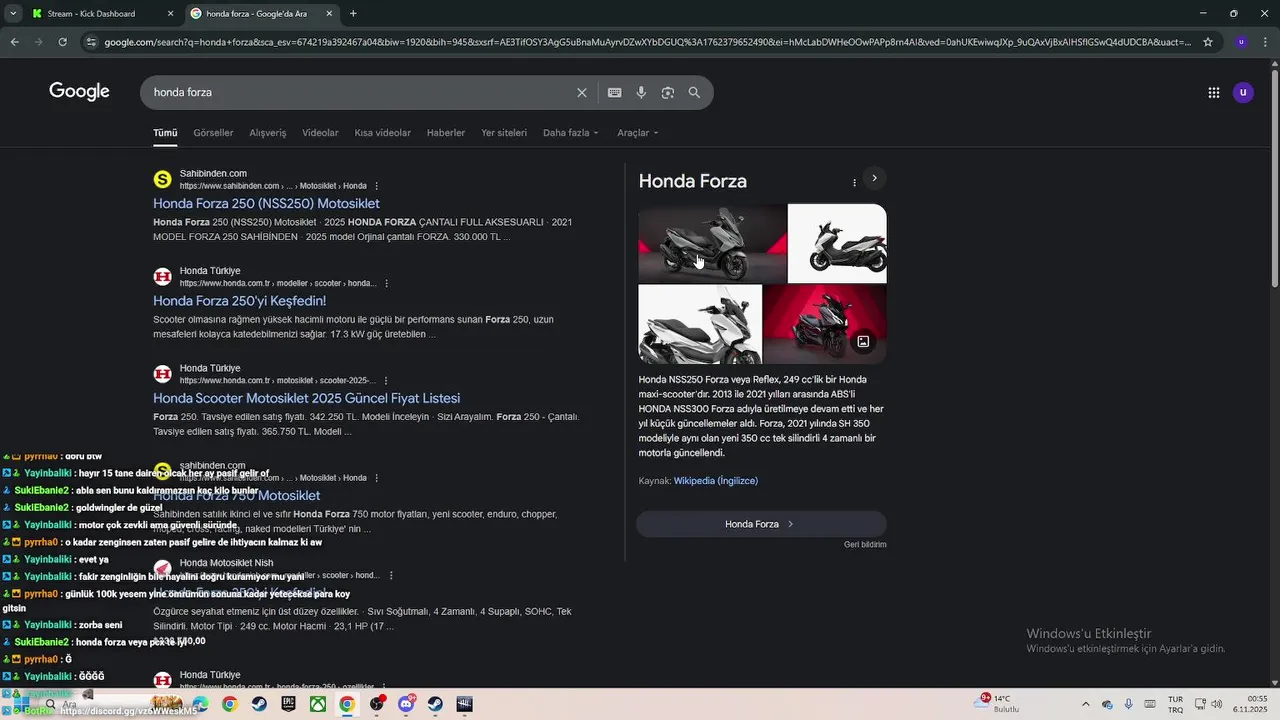
Task: Click the Geri bildirim link
Action: [x=865, y=545]
